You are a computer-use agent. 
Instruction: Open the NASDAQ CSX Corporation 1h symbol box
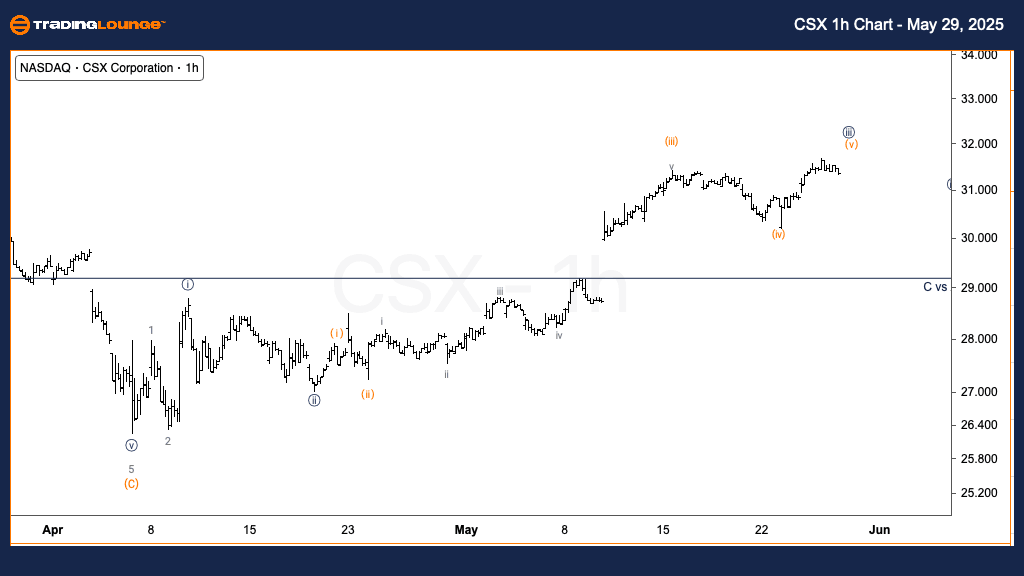point(110,68)
